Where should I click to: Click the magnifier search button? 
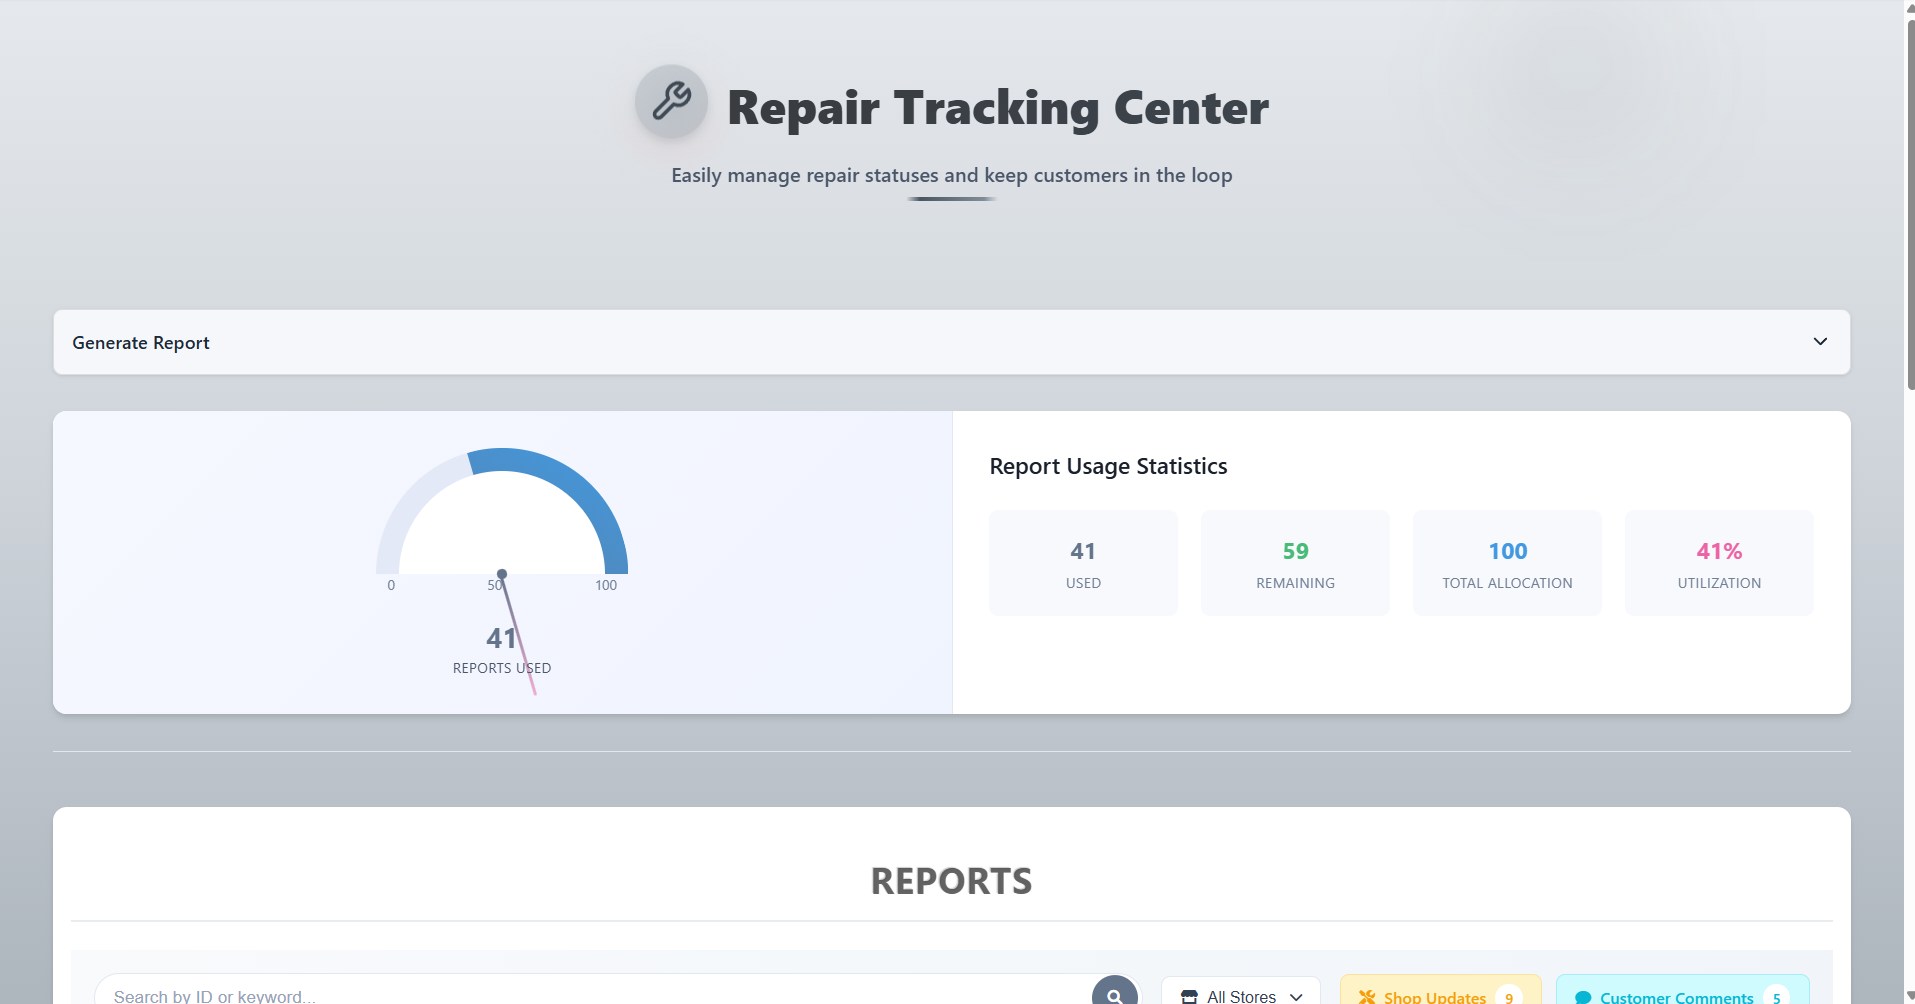click(1114, 993)
